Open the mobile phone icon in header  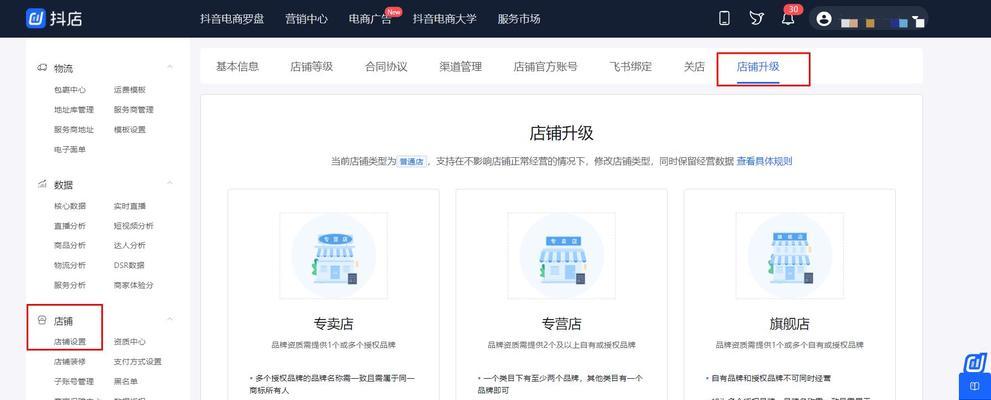(x=724, y=19)
